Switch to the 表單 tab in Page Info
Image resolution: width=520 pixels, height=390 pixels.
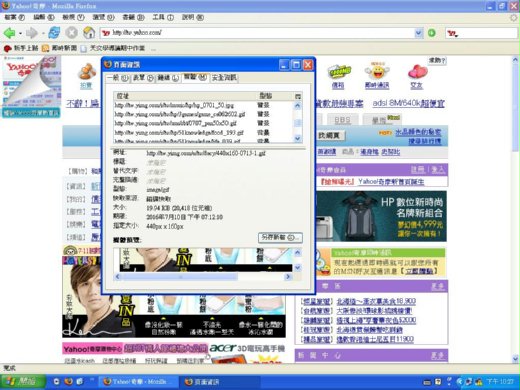pyautogui.click(x=143, y=78)
